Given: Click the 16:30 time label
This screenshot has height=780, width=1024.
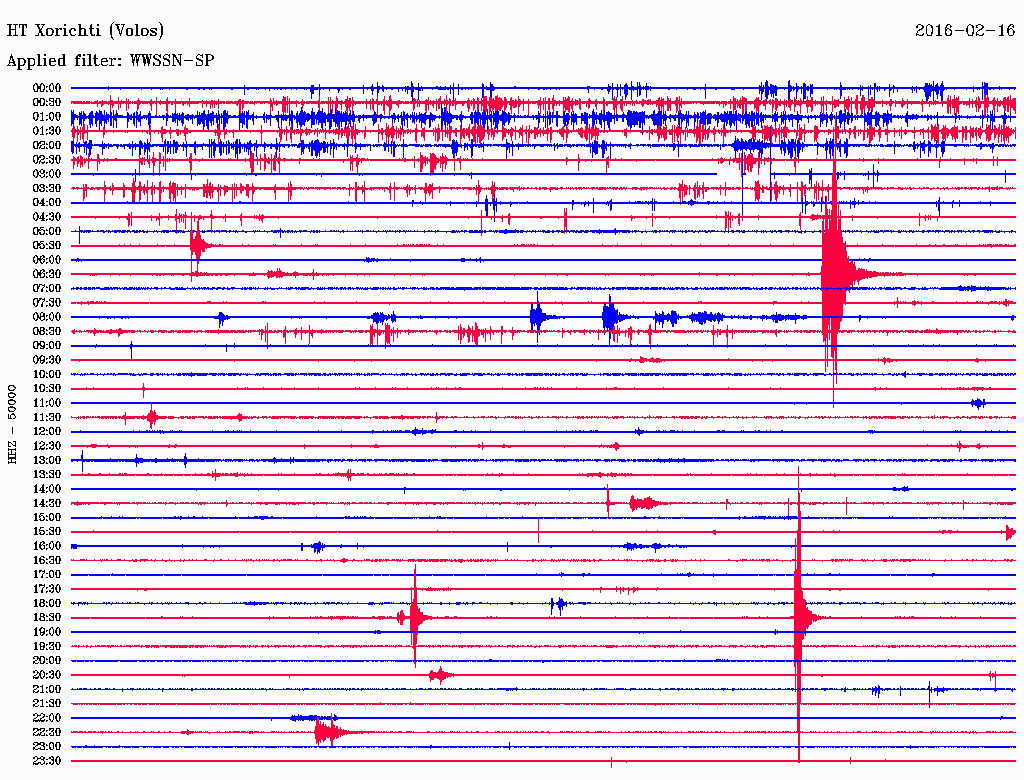Looking at the screenshot, I should (x=47, y=561).
